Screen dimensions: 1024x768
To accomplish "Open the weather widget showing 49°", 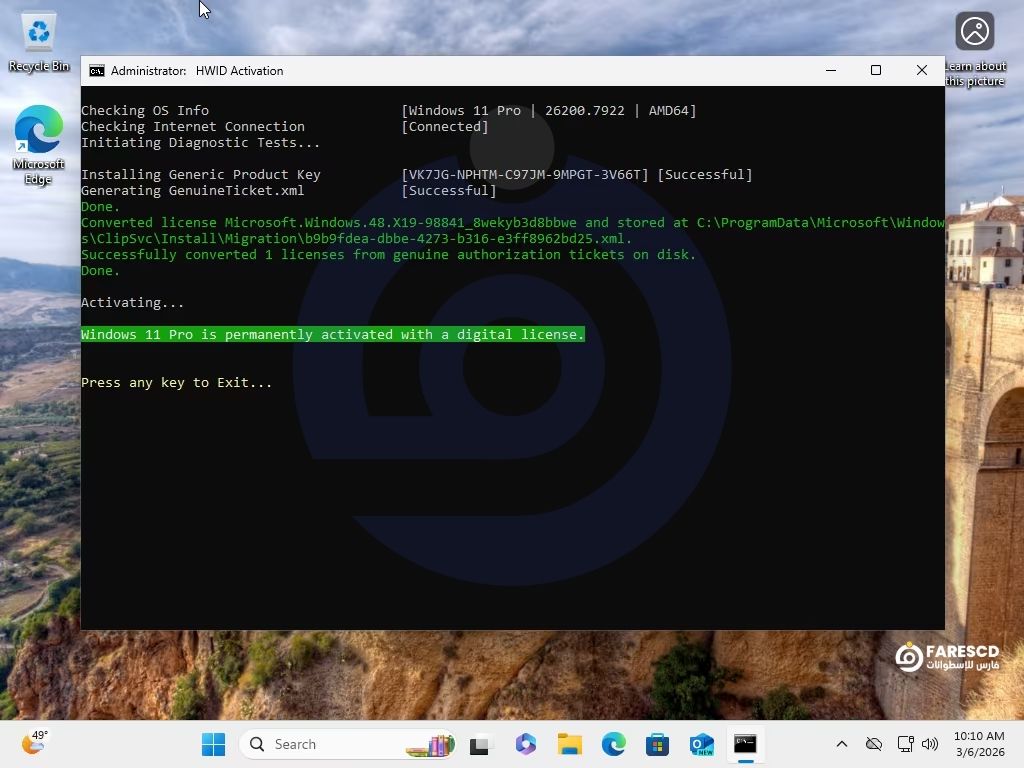I will point(35,743).
